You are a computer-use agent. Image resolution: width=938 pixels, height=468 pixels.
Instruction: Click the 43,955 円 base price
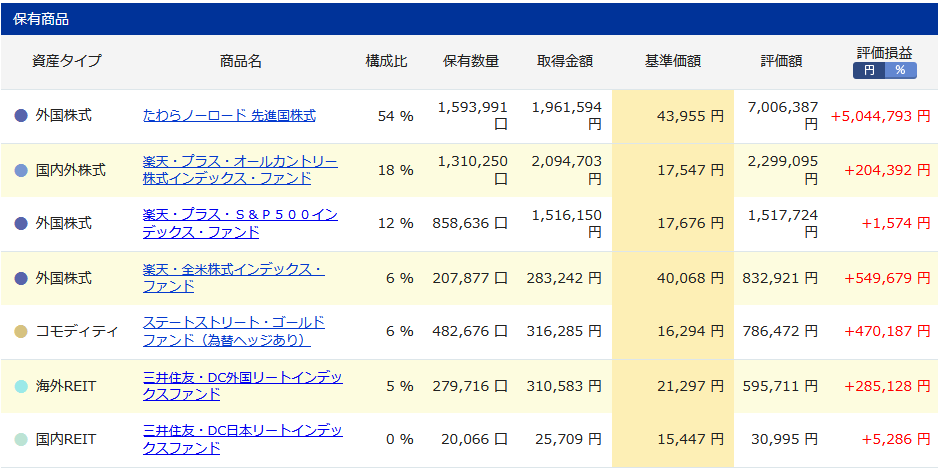691,116
